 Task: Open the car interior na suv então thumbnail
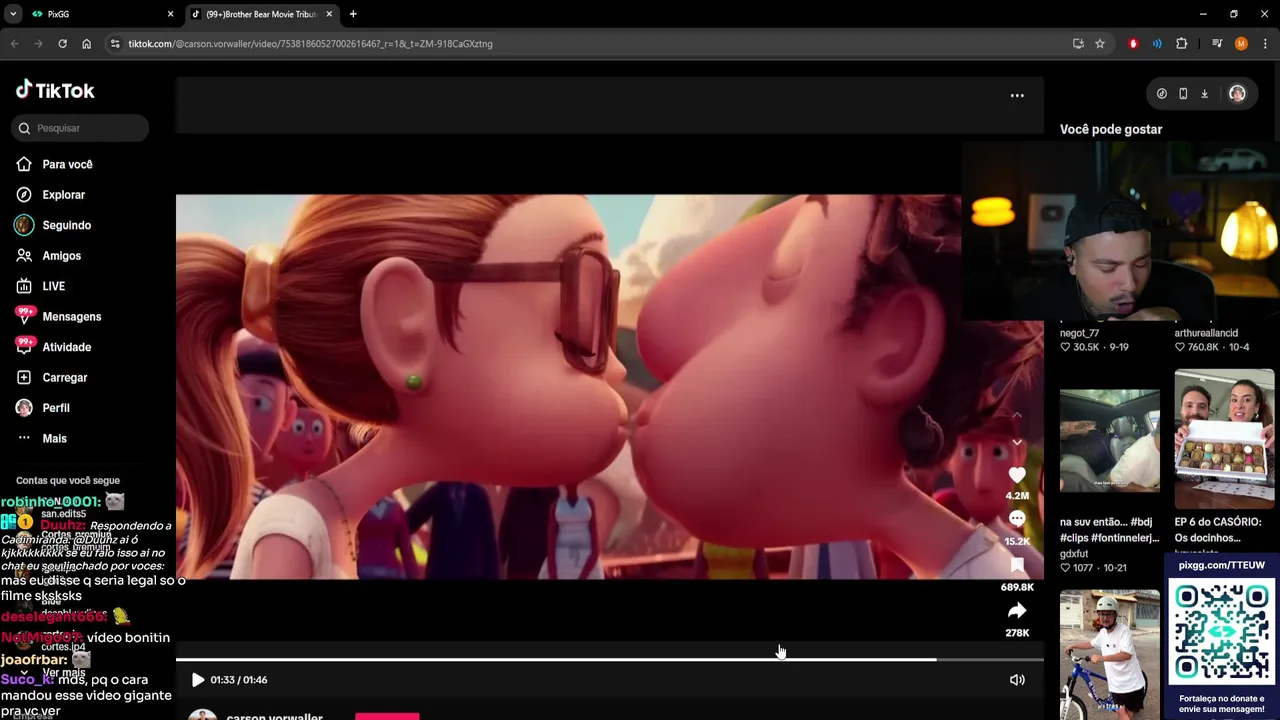(1110, 441)
